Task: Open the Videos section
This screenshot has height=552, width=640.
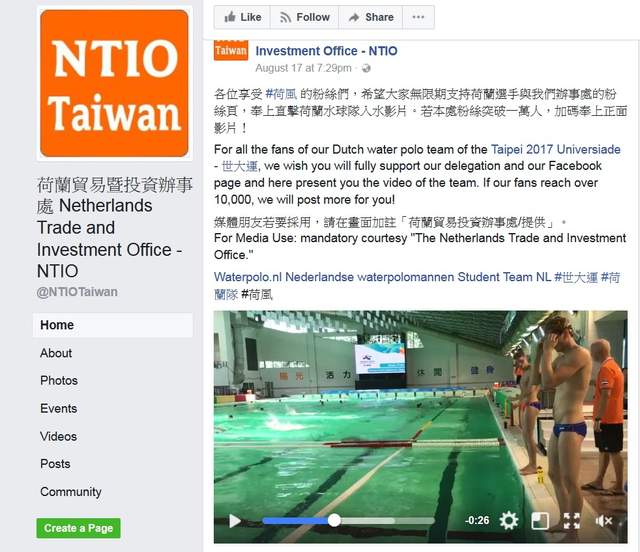Action: [58, 436]
